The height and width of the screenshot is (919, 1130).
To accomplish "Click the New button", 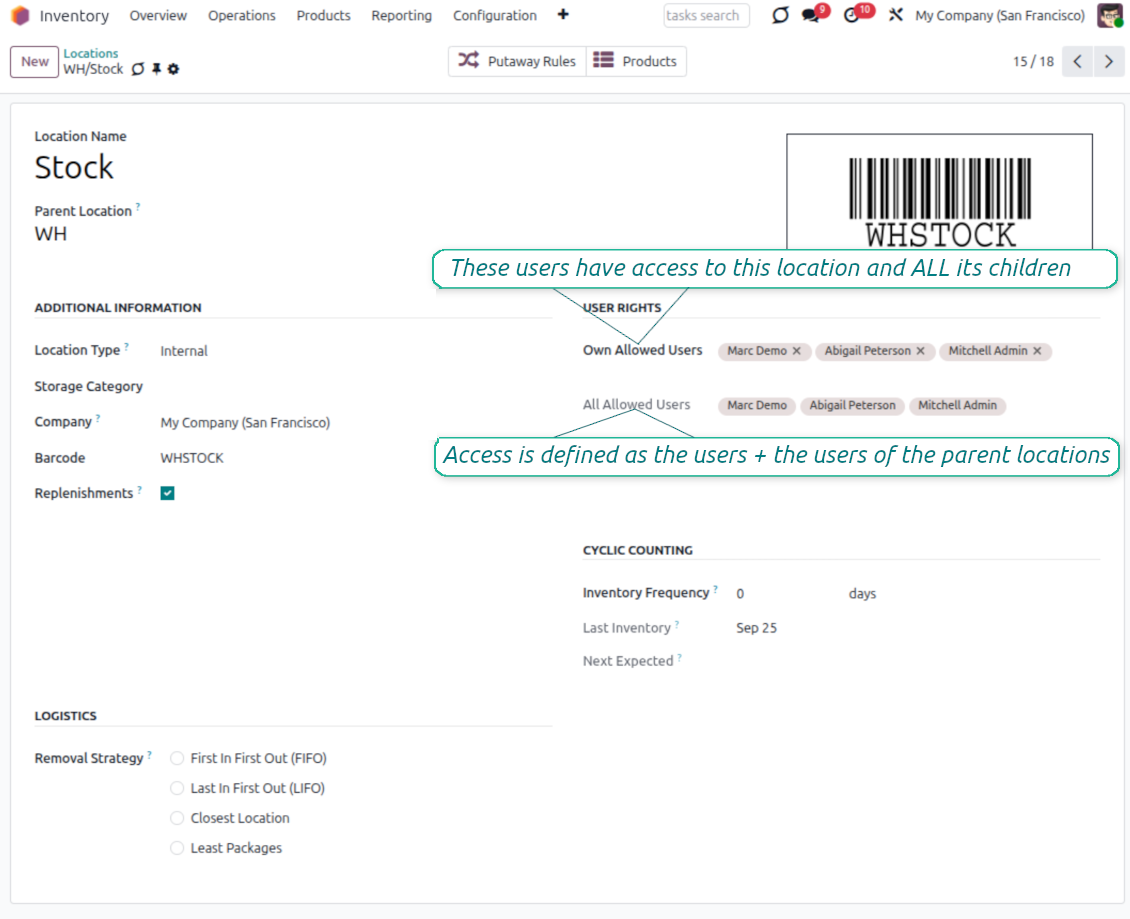I will pyautogui.click(x=34, y=61).
